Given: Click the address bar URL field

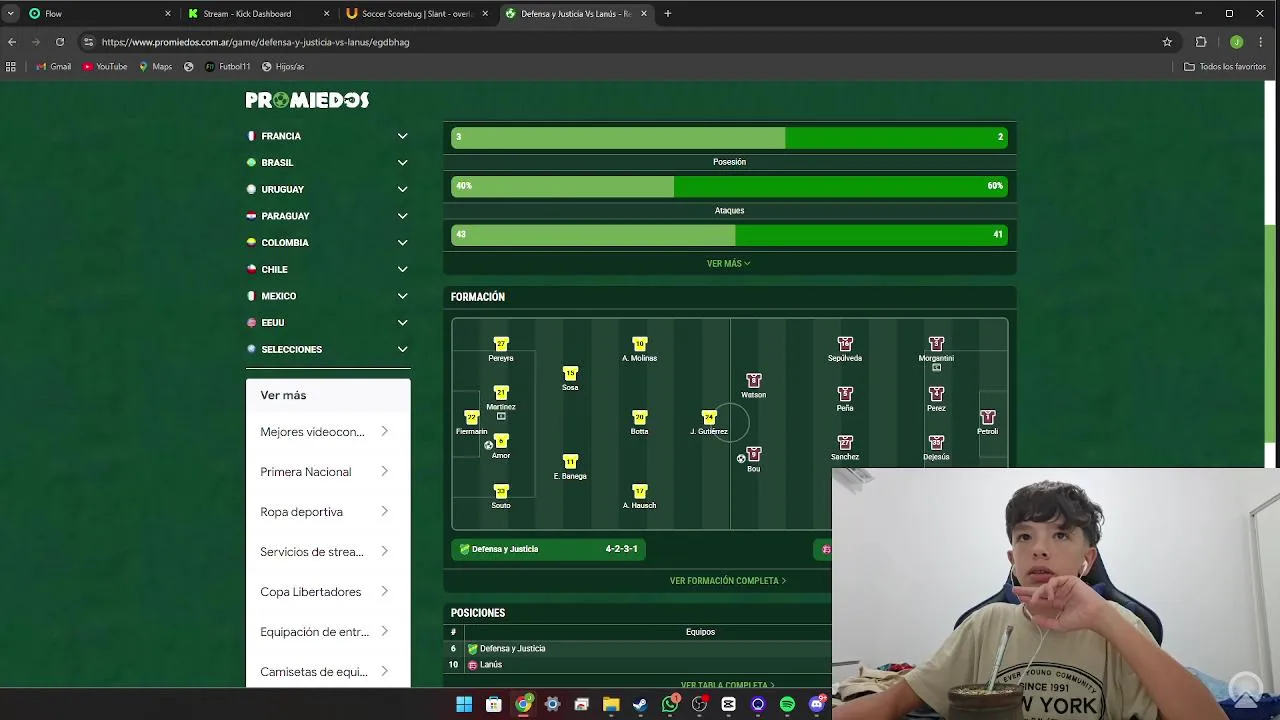Looking at the screenshot, I should point(620,42).
